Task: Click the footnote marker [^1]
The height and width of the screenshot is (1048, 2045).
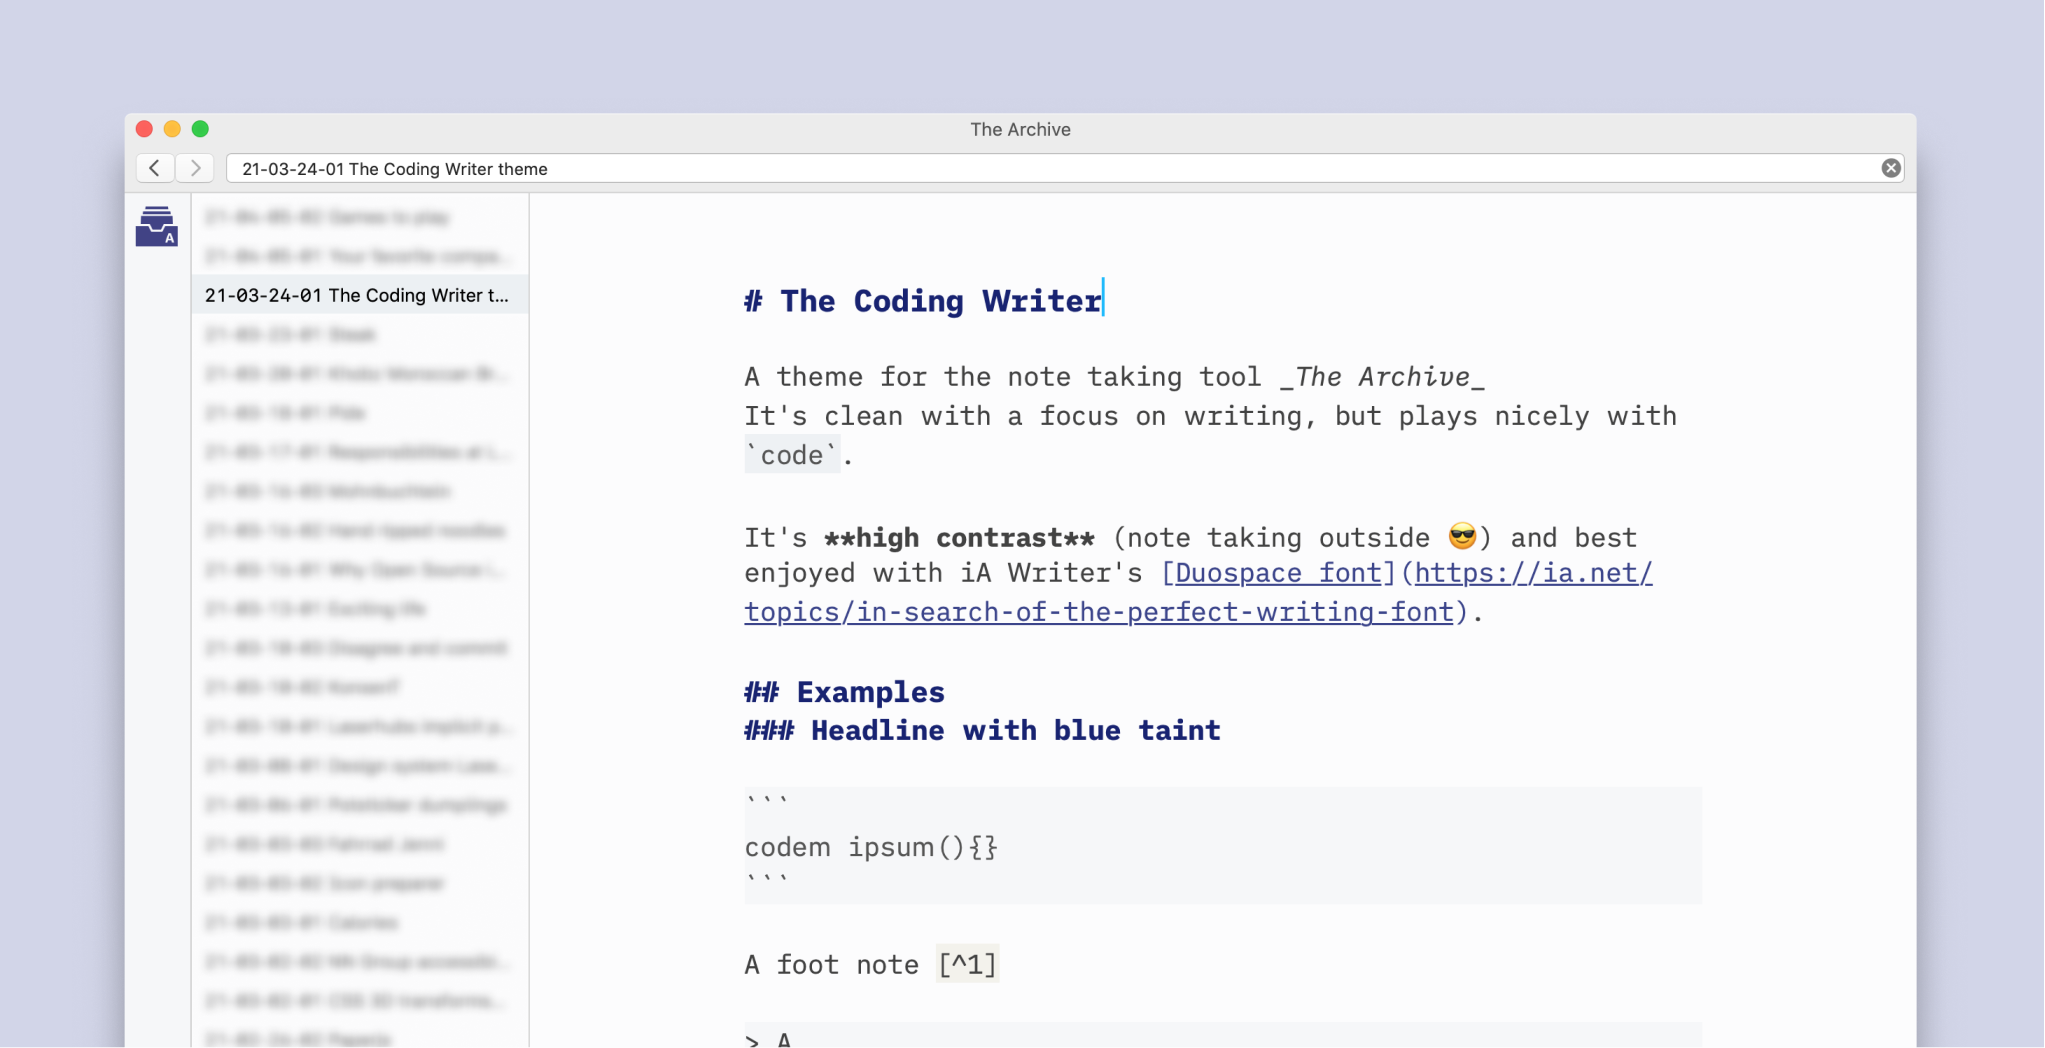Action: (x=967, y=964)
